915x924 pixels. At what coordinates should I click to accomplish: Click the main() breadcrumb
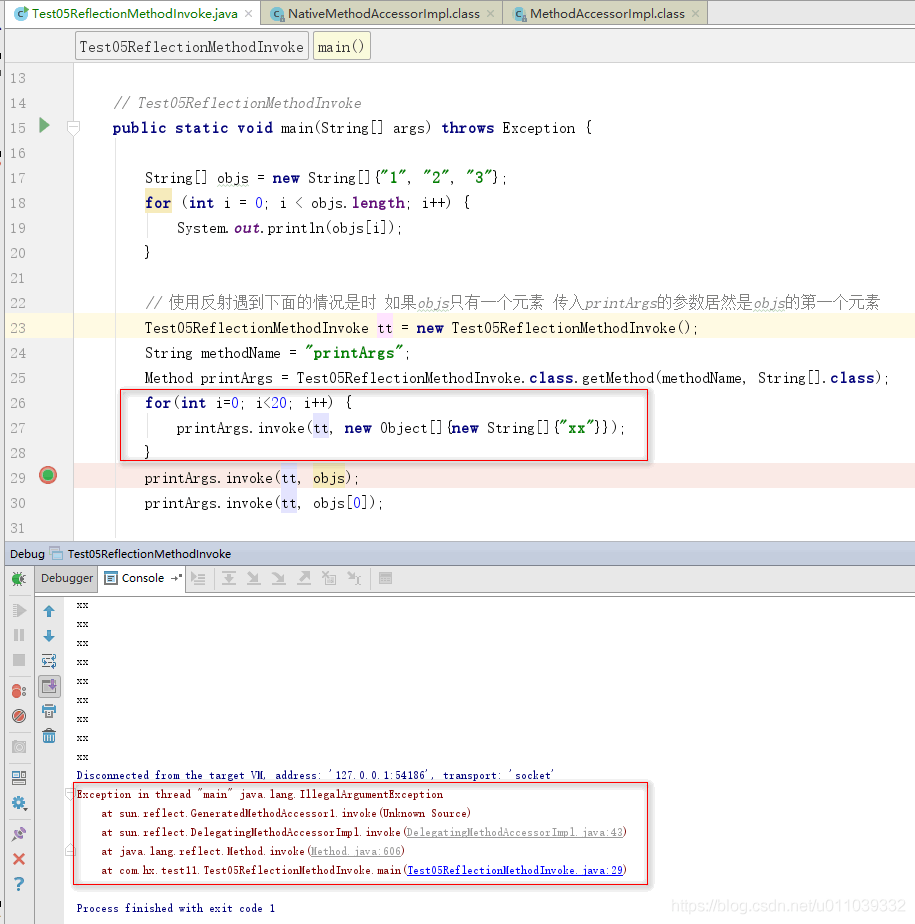click(341, 47)
